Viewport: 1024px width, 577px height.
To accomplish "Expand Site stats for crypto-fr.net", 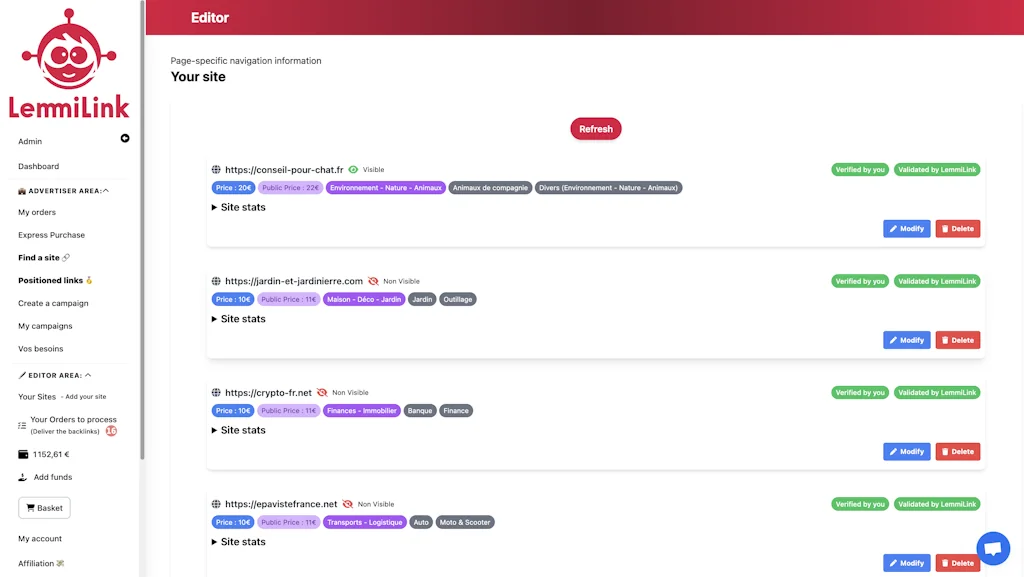I will (x=238, y=430).
